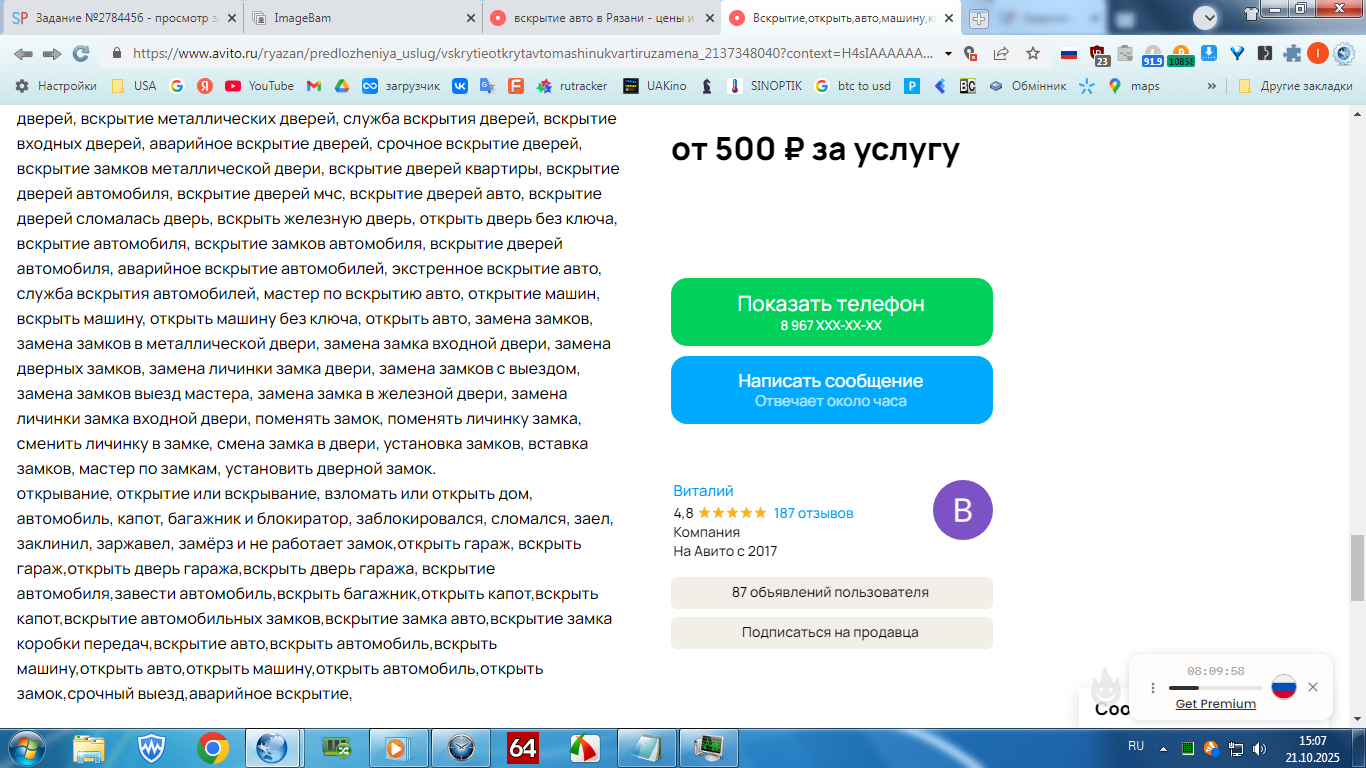
Task: Open the 87 объявлений пользователя button
Action: 832,593
